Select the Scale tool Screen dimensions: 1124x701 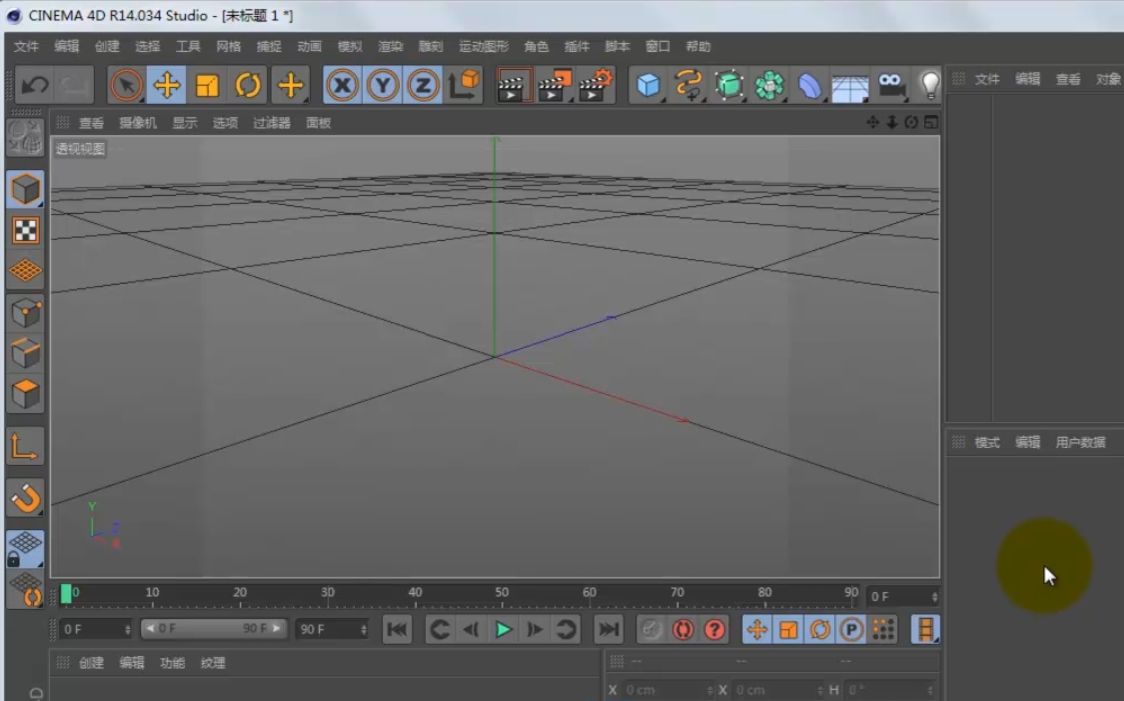click(x=207, y=85)
